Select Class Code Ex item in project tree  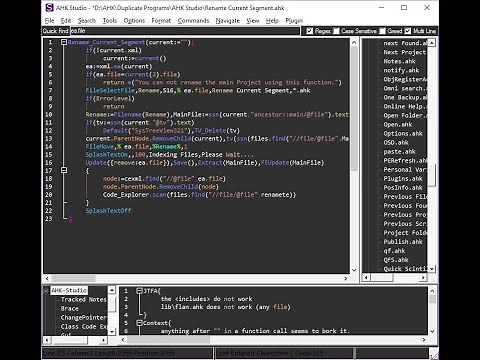(x=83, y=326)
